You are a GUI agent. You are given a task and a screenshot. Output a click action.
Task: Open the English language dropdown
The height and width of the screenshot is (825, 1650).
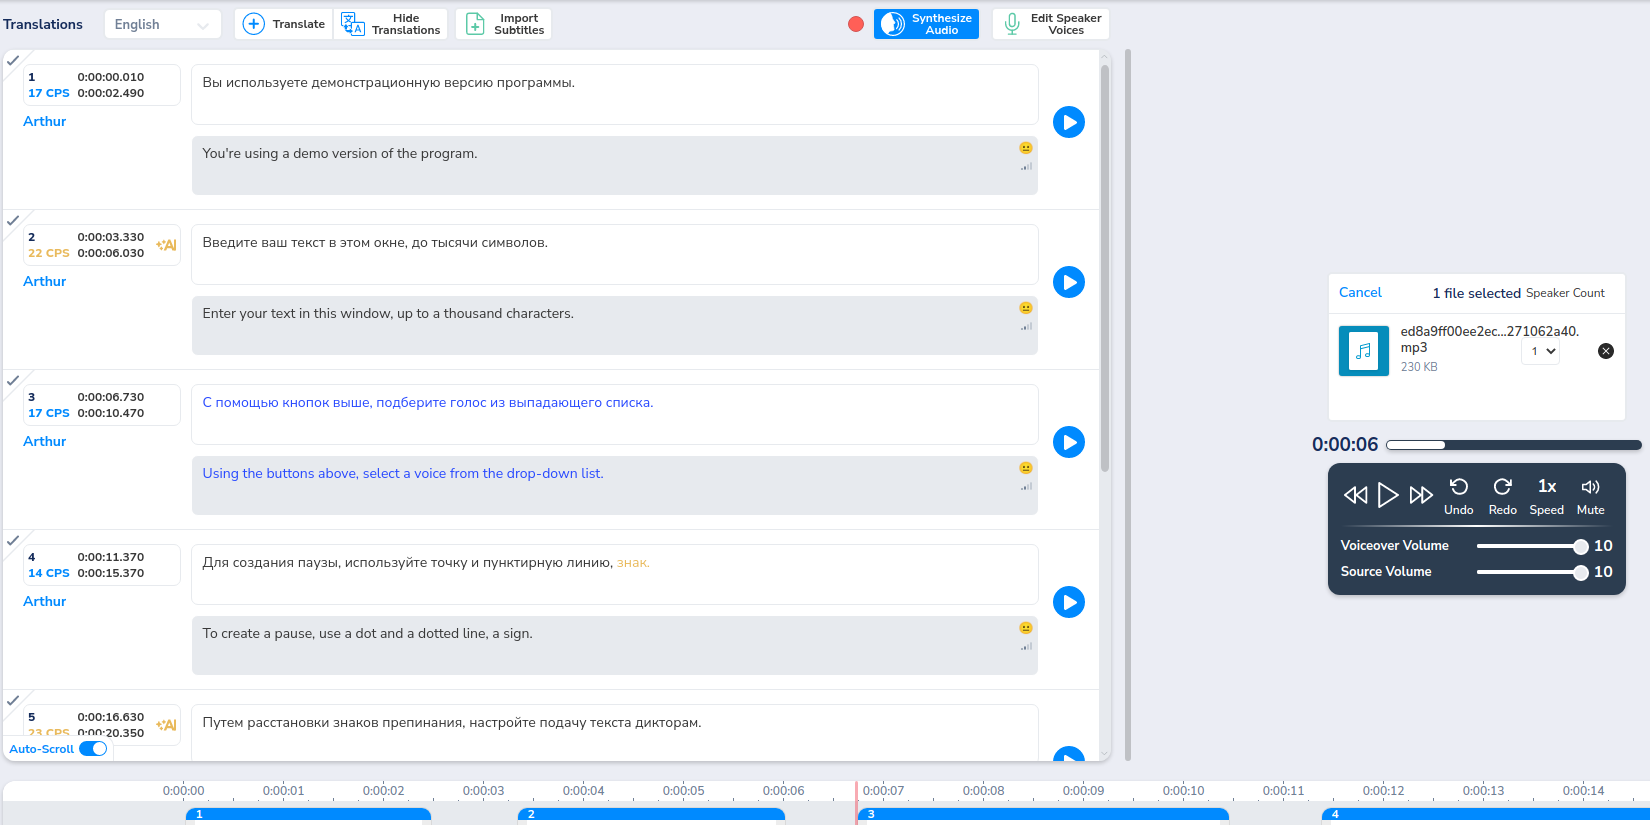162,24
